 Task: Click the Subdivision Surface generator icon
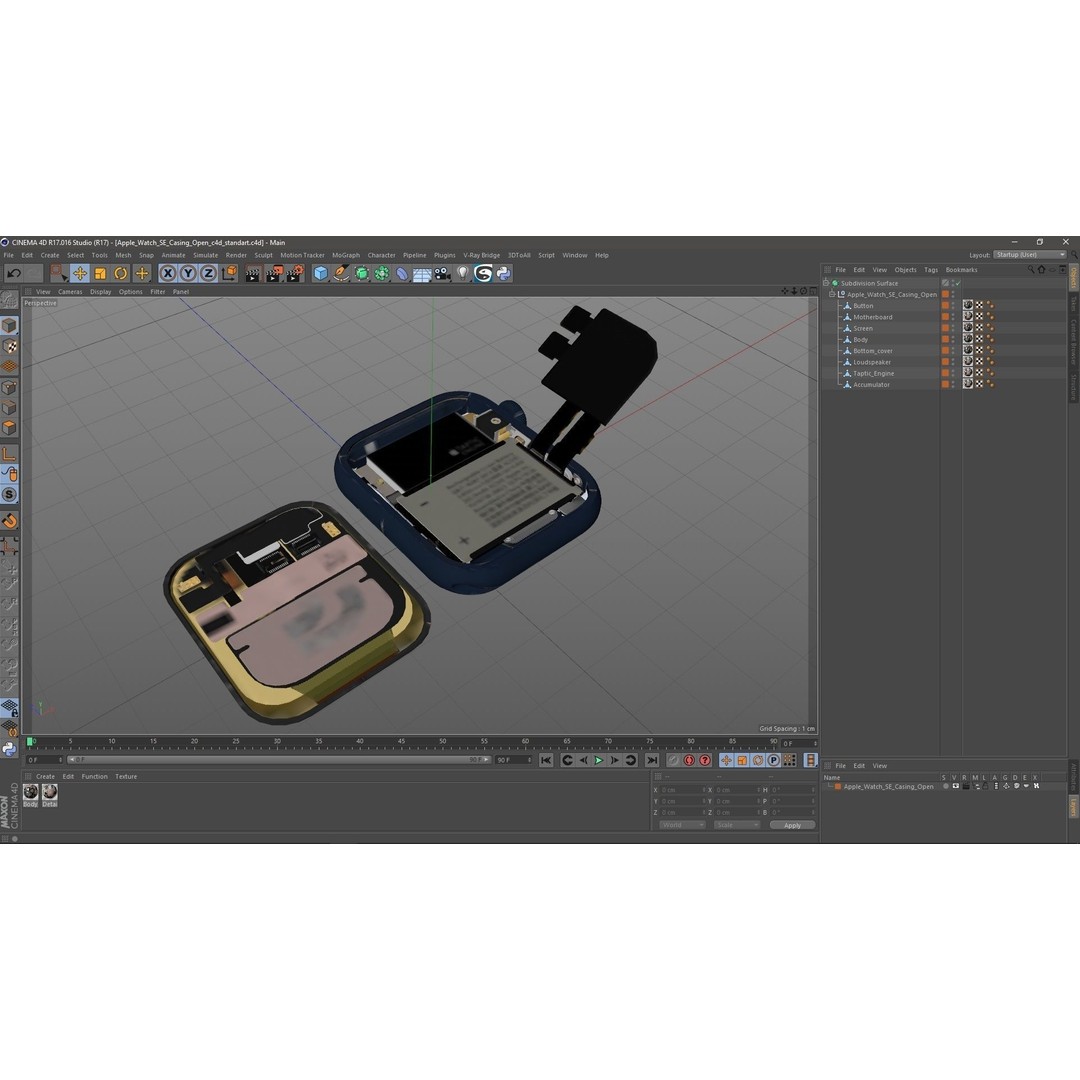tap(362, 273)
